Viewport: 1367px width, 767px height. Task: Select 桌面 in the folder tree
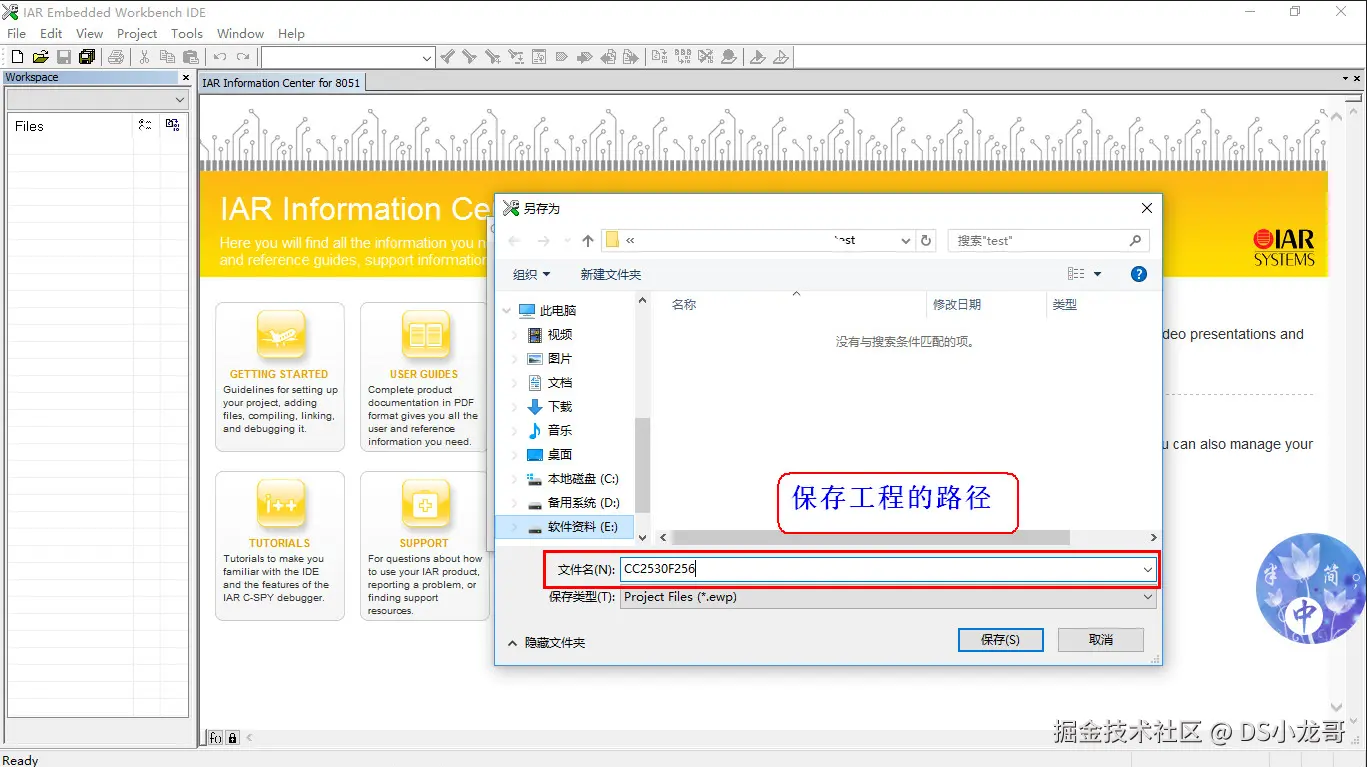(x=560, y=455)
